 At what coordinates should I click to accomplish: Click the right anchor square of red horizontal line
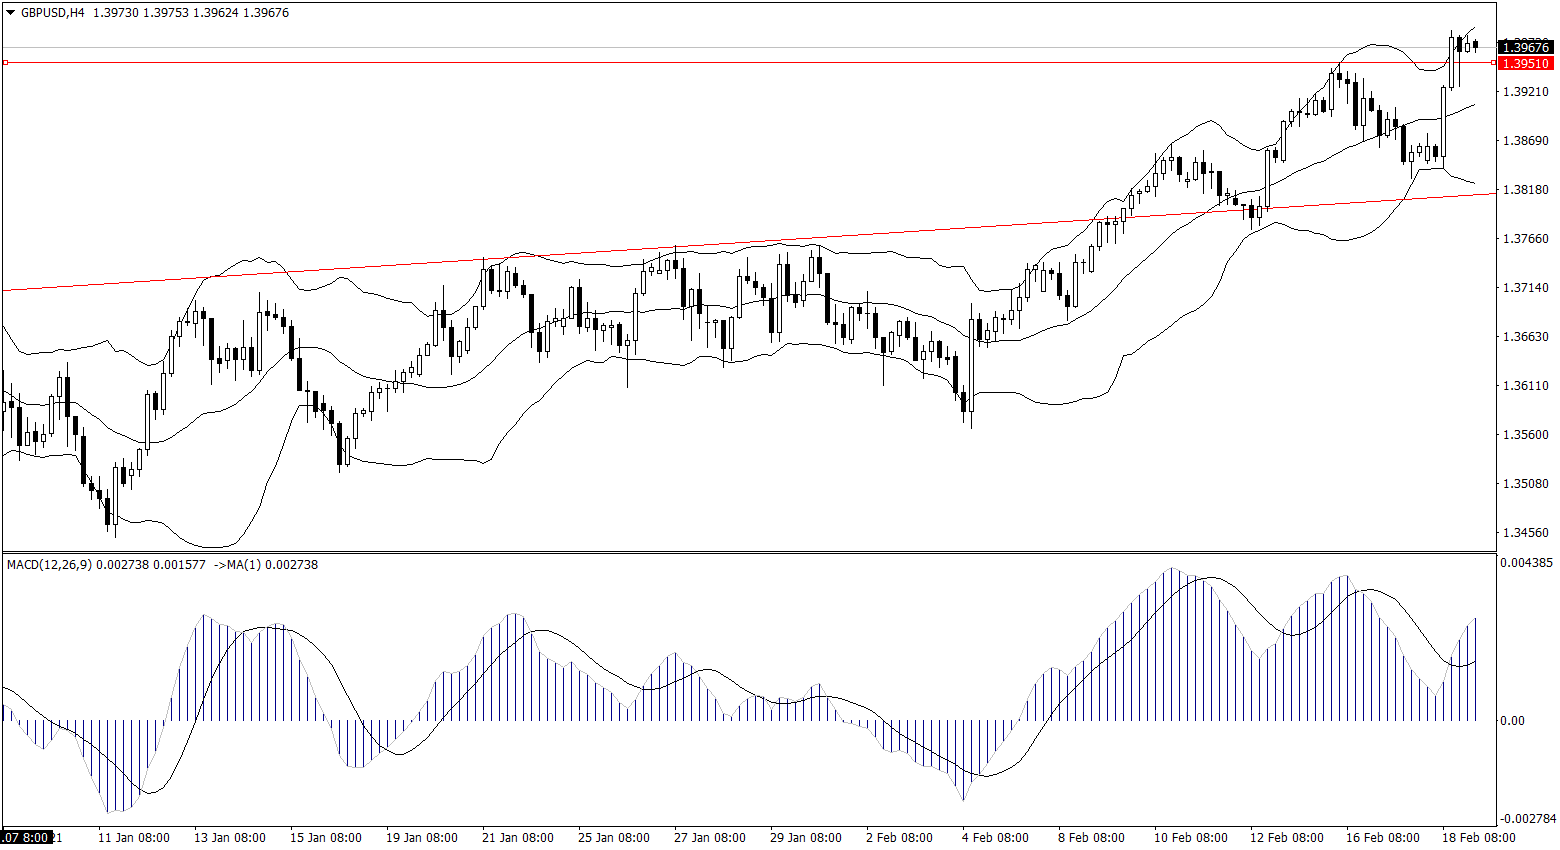(x=1494, y=63)
